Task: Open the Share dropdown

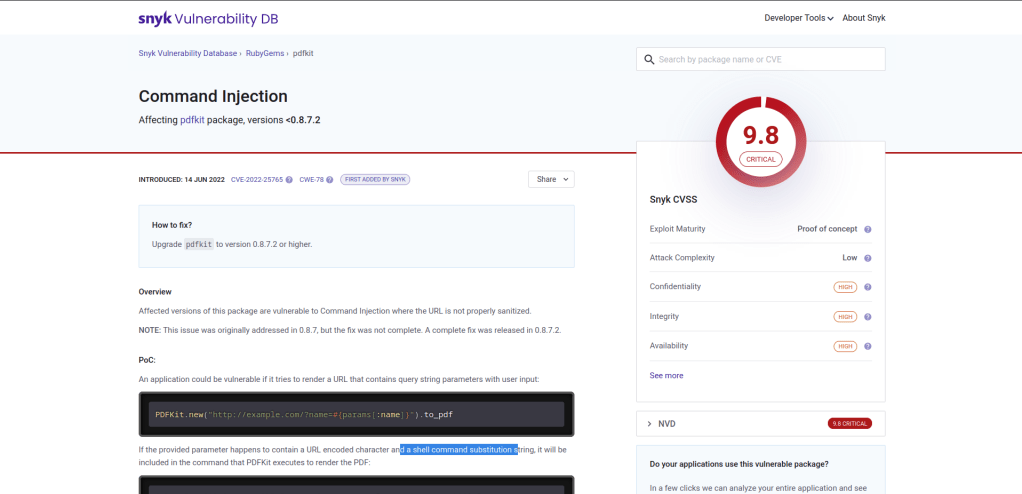Action: pyautogui.click(x=552, y=179)
